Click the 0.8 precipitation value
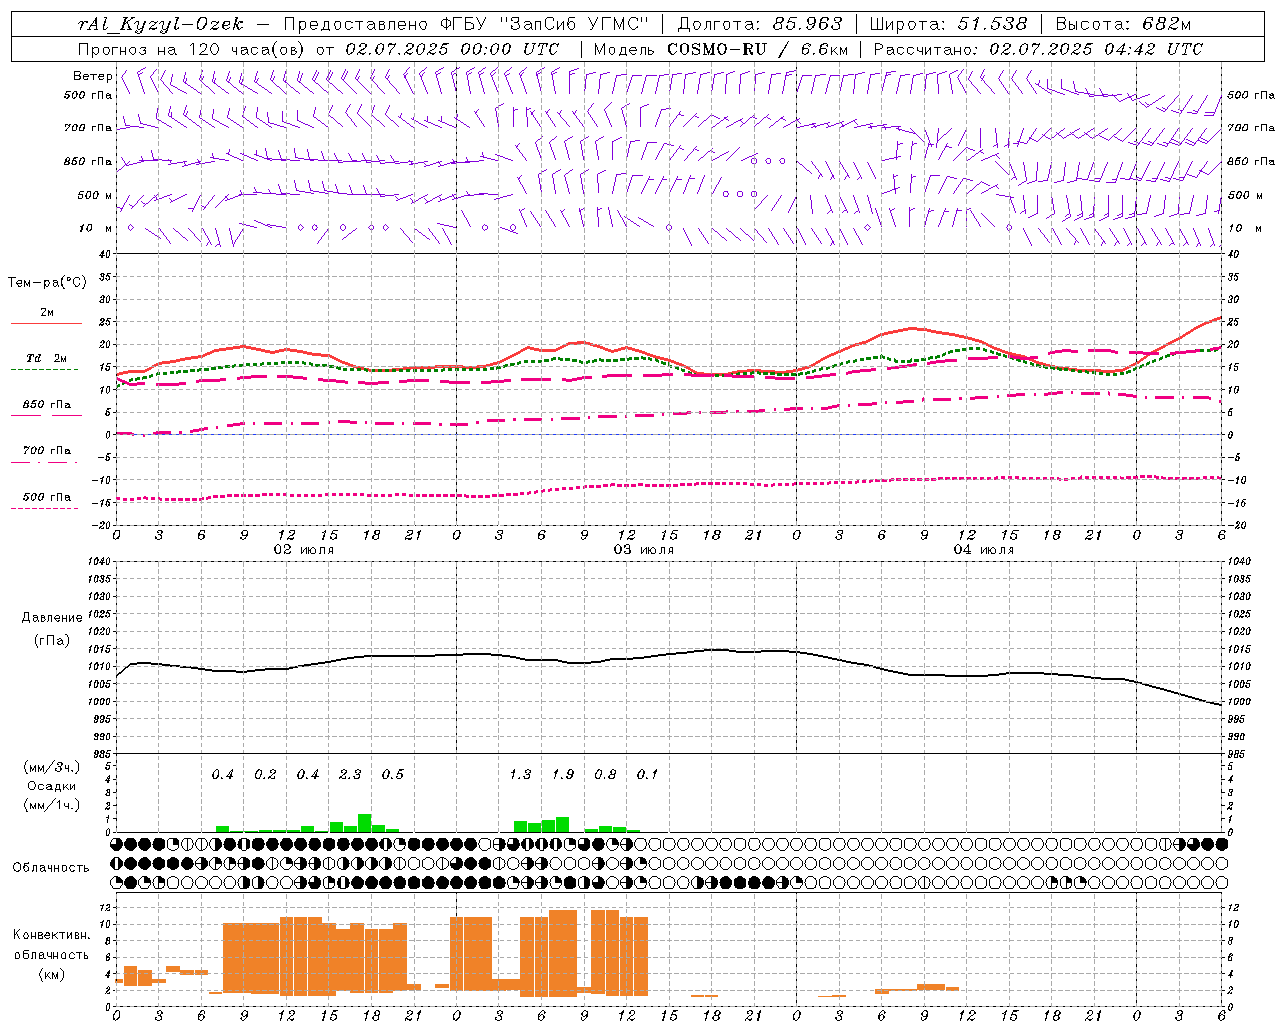 605,775
